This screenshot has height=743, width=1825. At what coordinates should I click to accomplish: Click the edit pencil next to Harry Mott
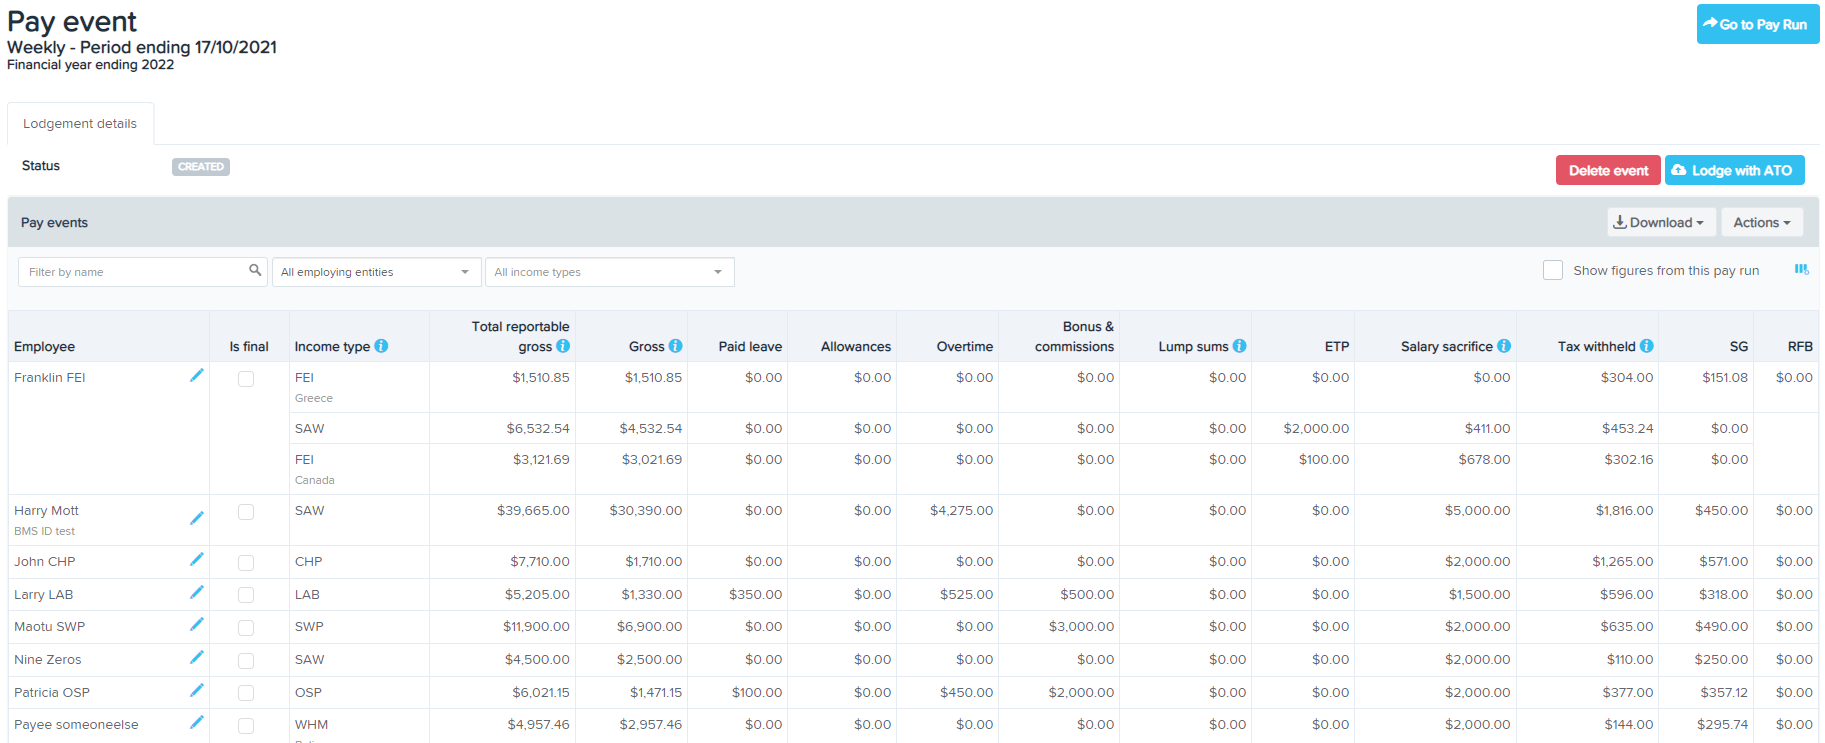tap(197, 518)
